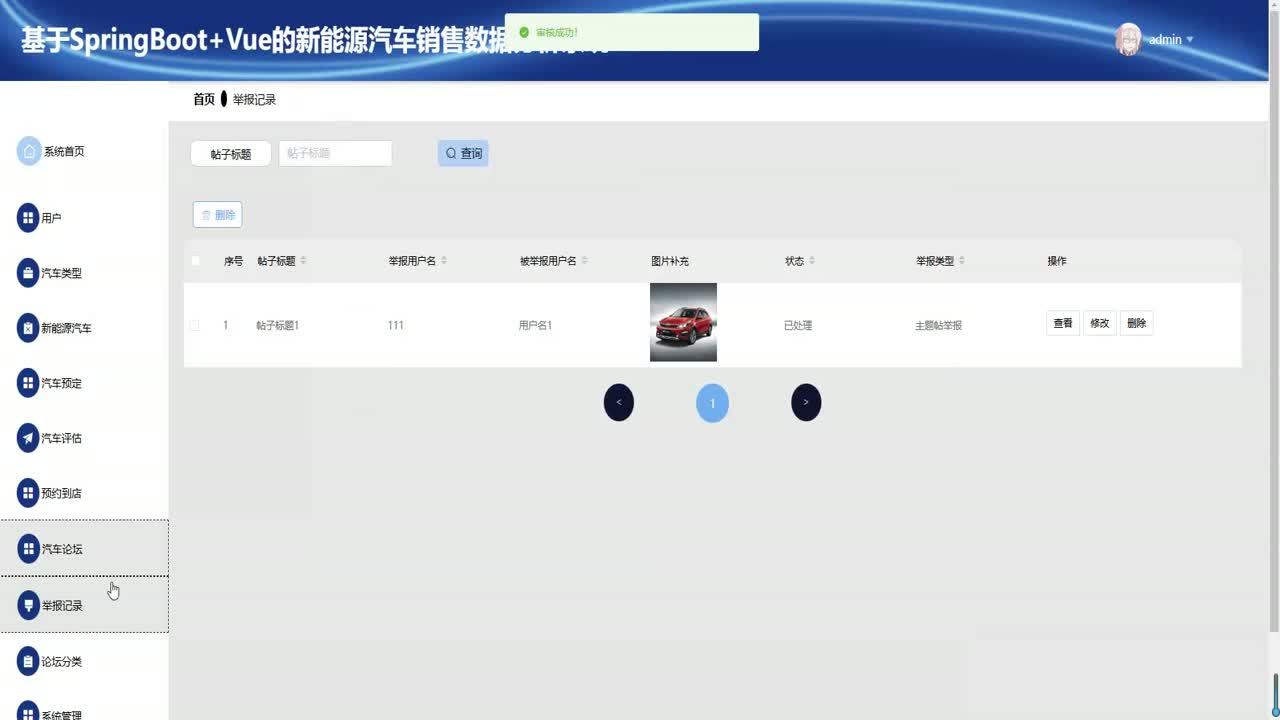Click the 首页 breadcrumb link
The height and width of the screenshot is (720, 1280).
(204, 99)
